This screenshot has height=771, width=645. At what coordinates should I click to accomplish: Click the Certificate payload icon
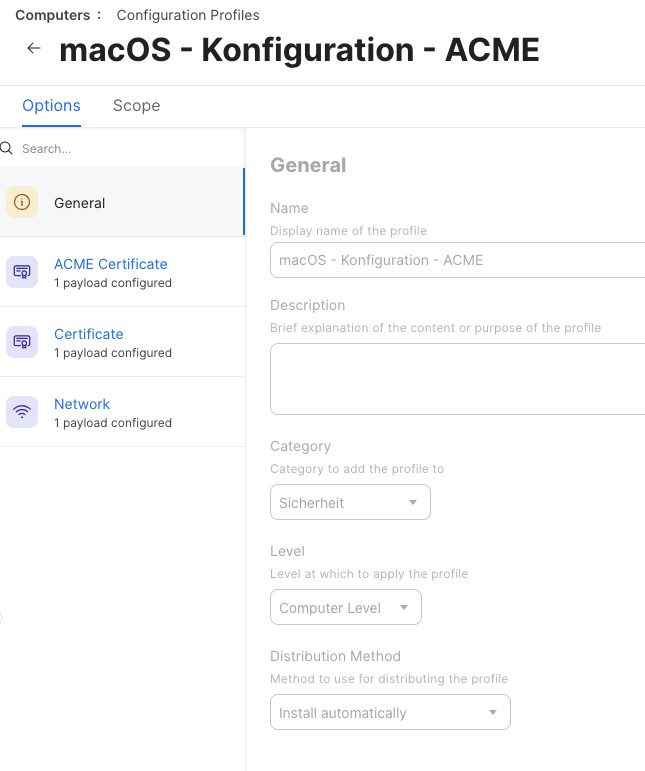(22, 342)
